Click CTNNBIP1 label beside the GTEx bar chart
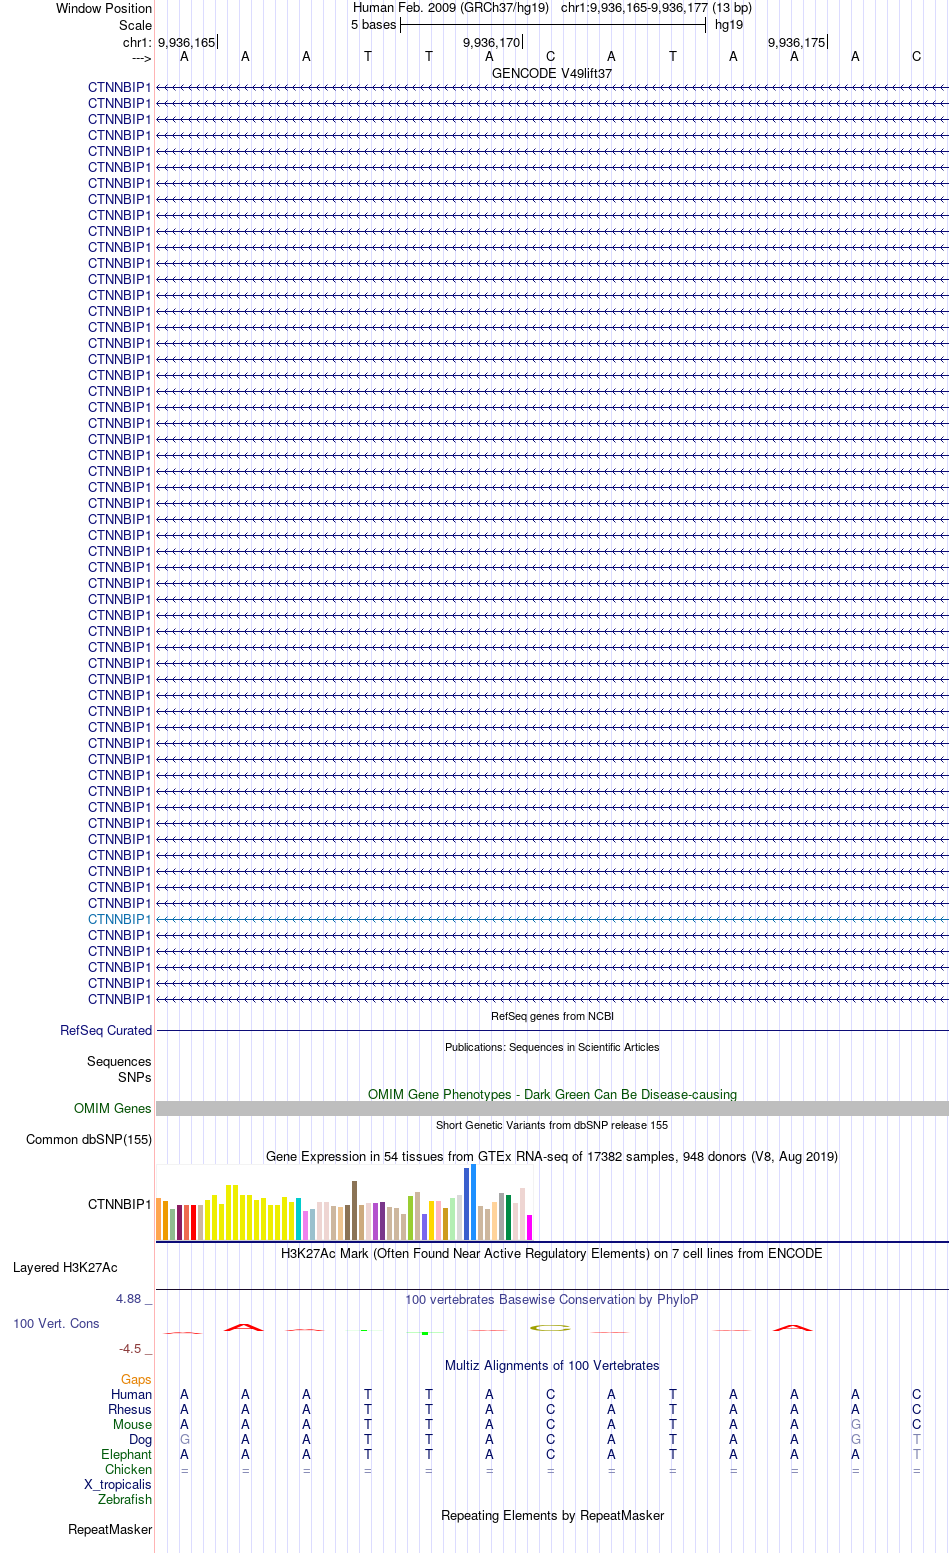The width and height of the screenshot is (950, 1553). pos(119,1204)
